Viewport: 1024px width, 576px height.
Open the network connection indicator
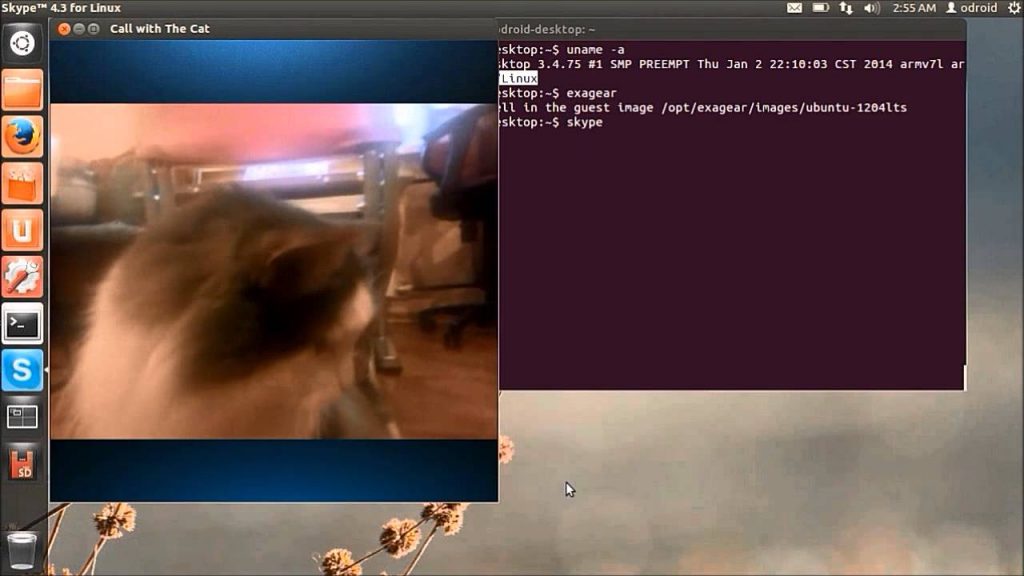click(x=846, y=8)
